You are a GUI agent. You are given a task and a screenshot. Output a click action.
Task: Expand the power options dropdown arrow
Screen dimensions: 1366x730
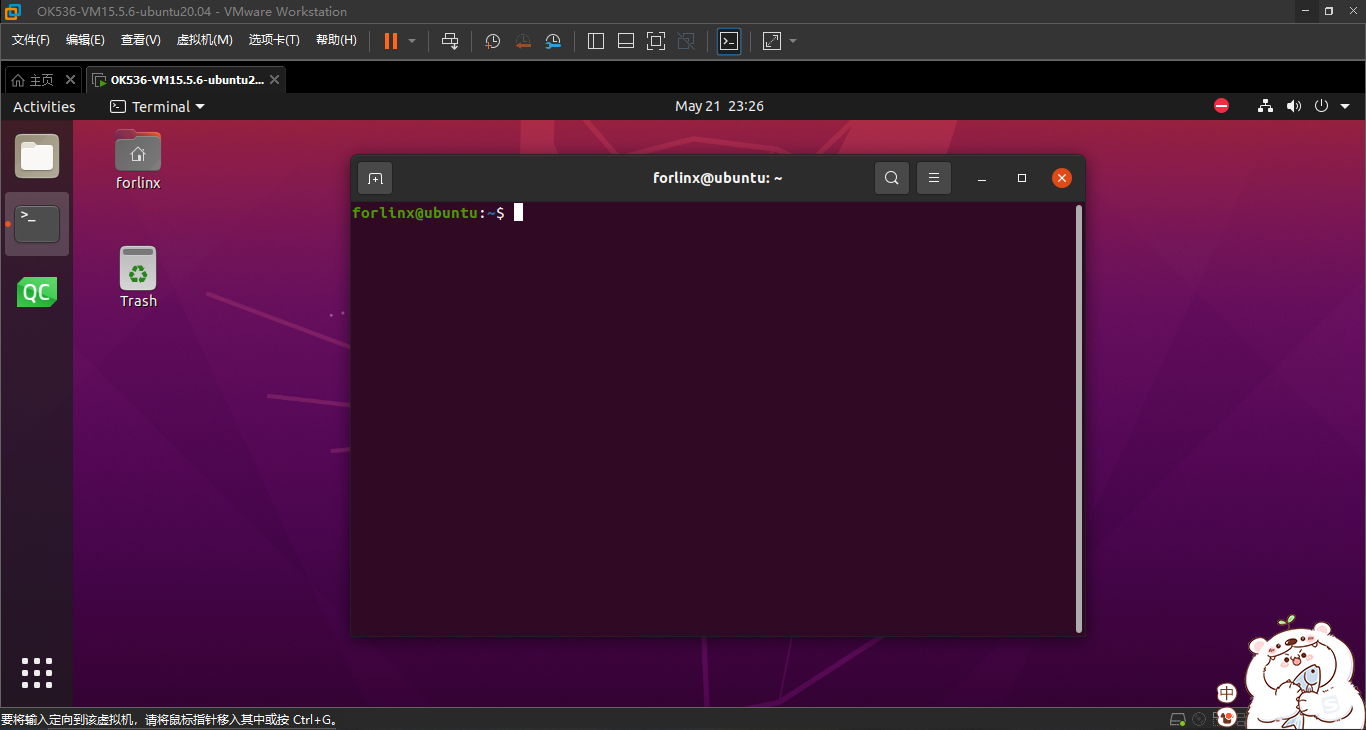(412, 41)
